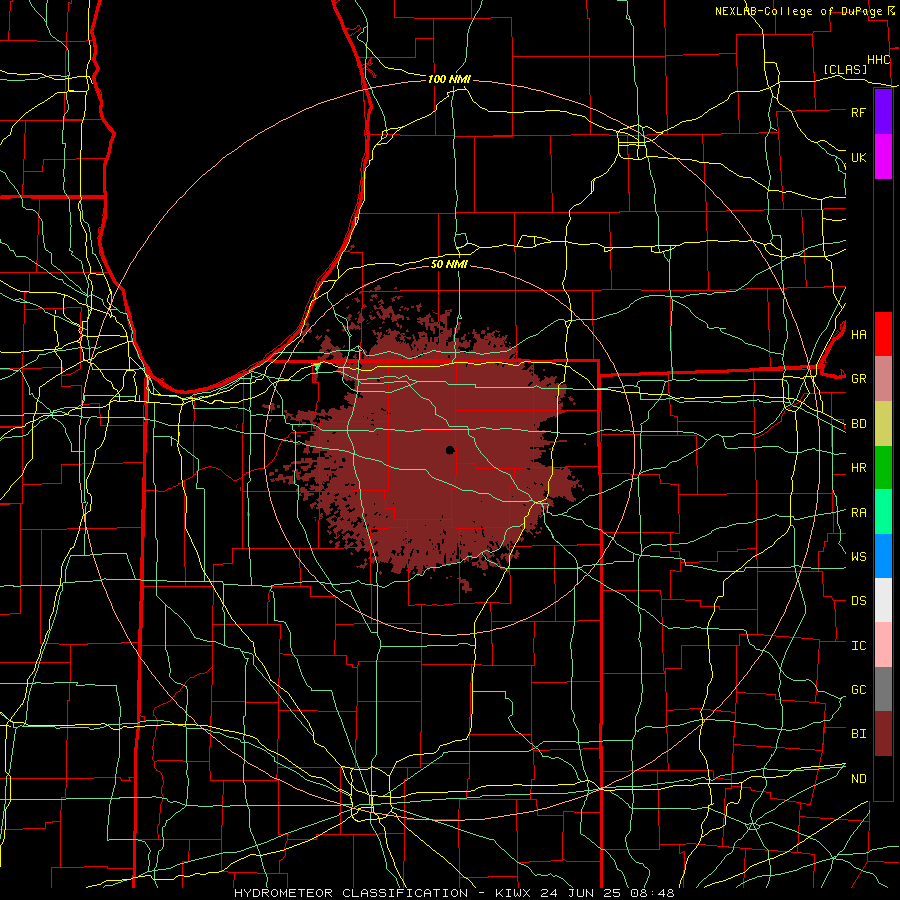Click the 'GC' legend label

tap(858, 689)
